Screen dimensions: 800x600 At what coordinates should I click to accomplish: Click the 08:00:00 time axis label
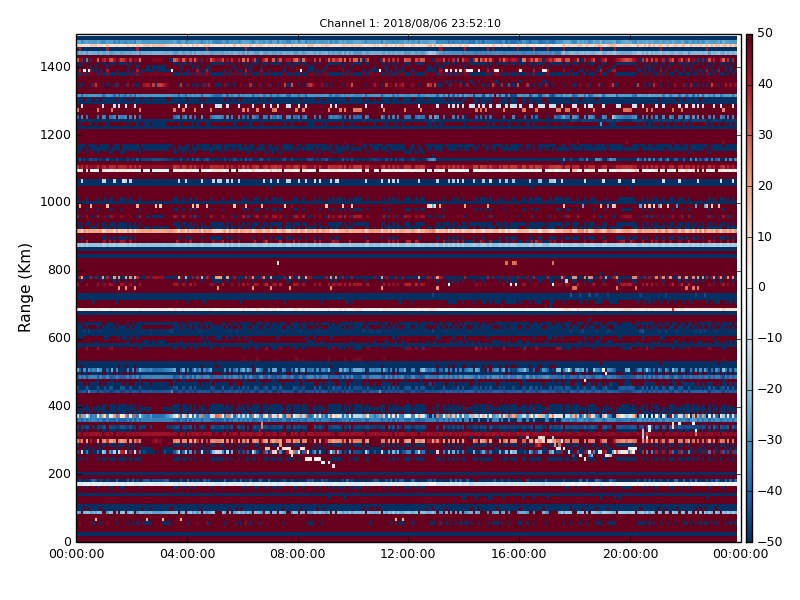point(298,554)
